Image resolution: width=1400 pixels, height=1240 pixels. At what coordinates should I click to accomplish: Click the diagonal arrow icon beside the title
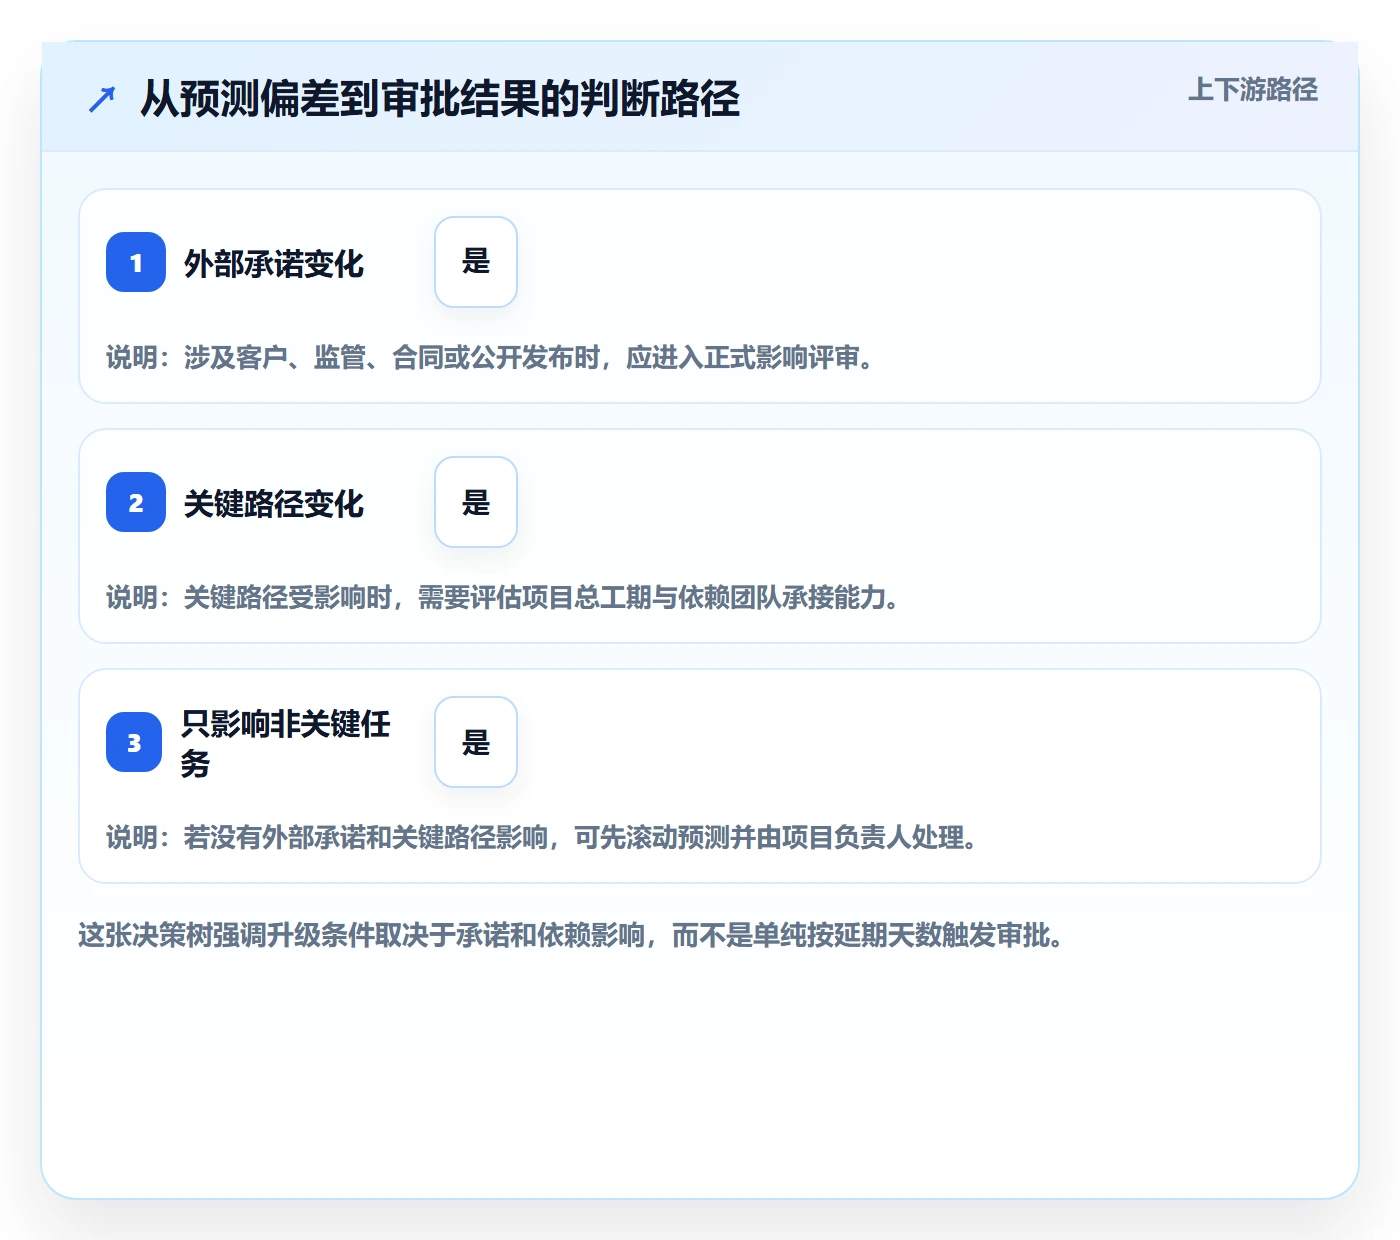102,99
